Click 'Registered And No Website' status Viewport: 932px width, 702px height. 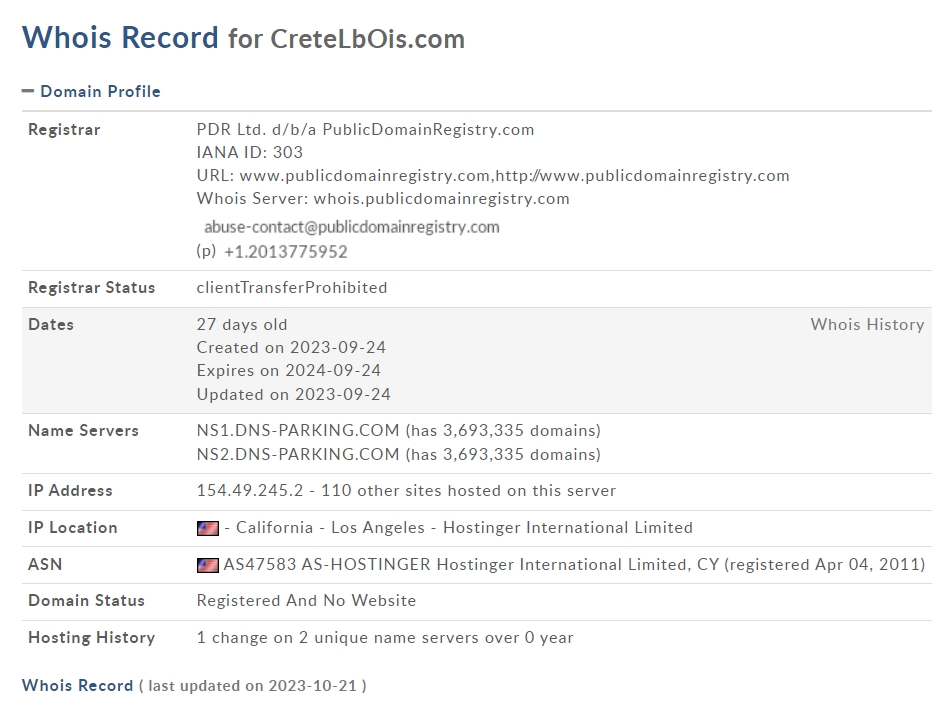tap(306, 601)
